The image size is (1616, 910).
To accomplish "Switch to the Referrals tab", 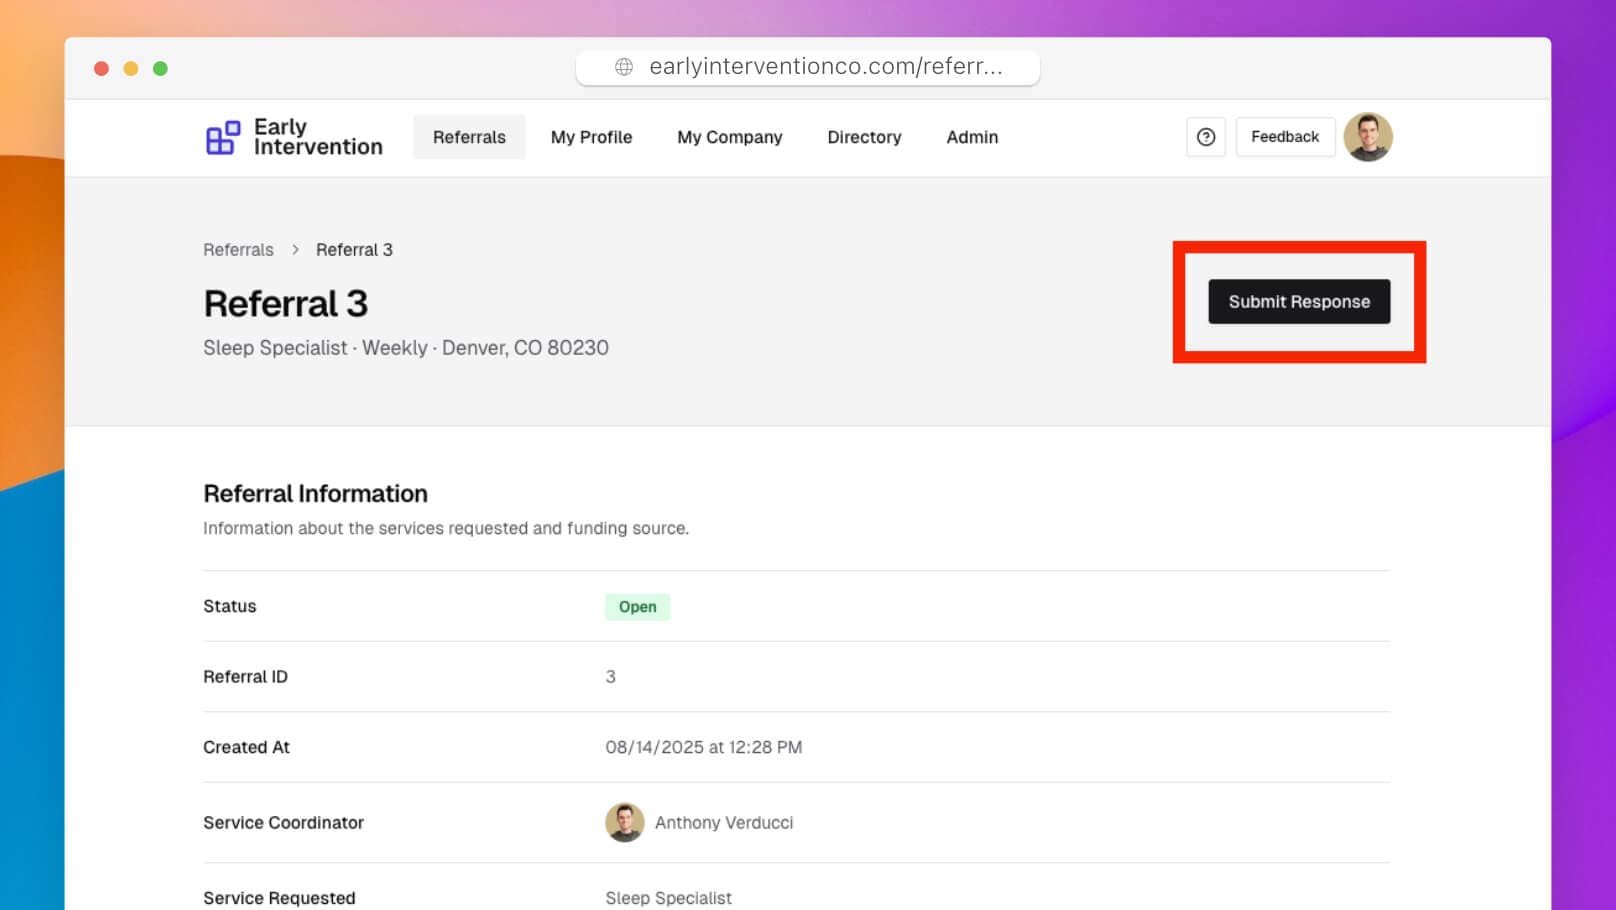I will pyautogui.click(x=469, y=137).
